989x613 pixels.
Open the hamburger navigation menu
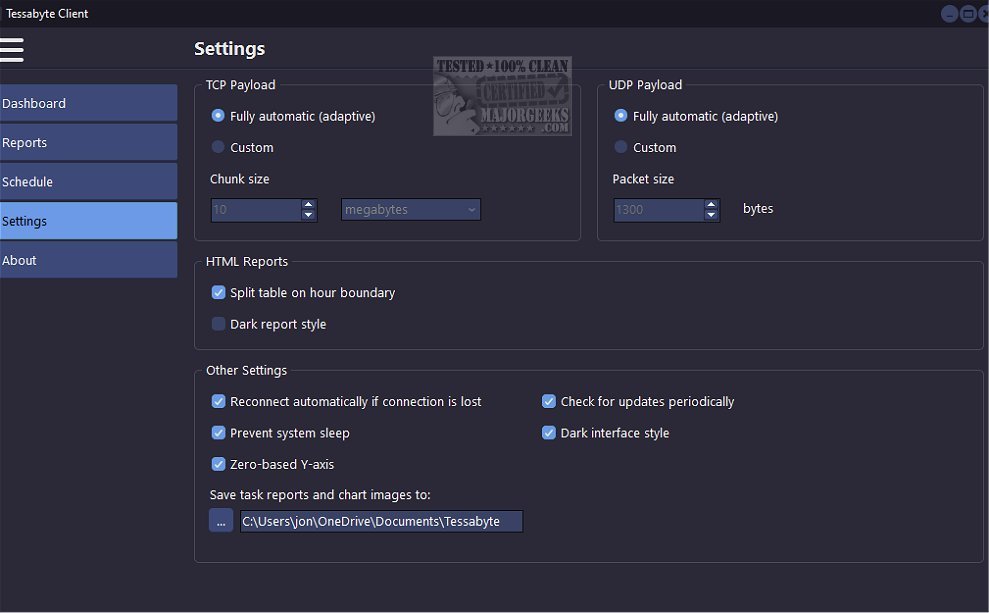point(13,49)
